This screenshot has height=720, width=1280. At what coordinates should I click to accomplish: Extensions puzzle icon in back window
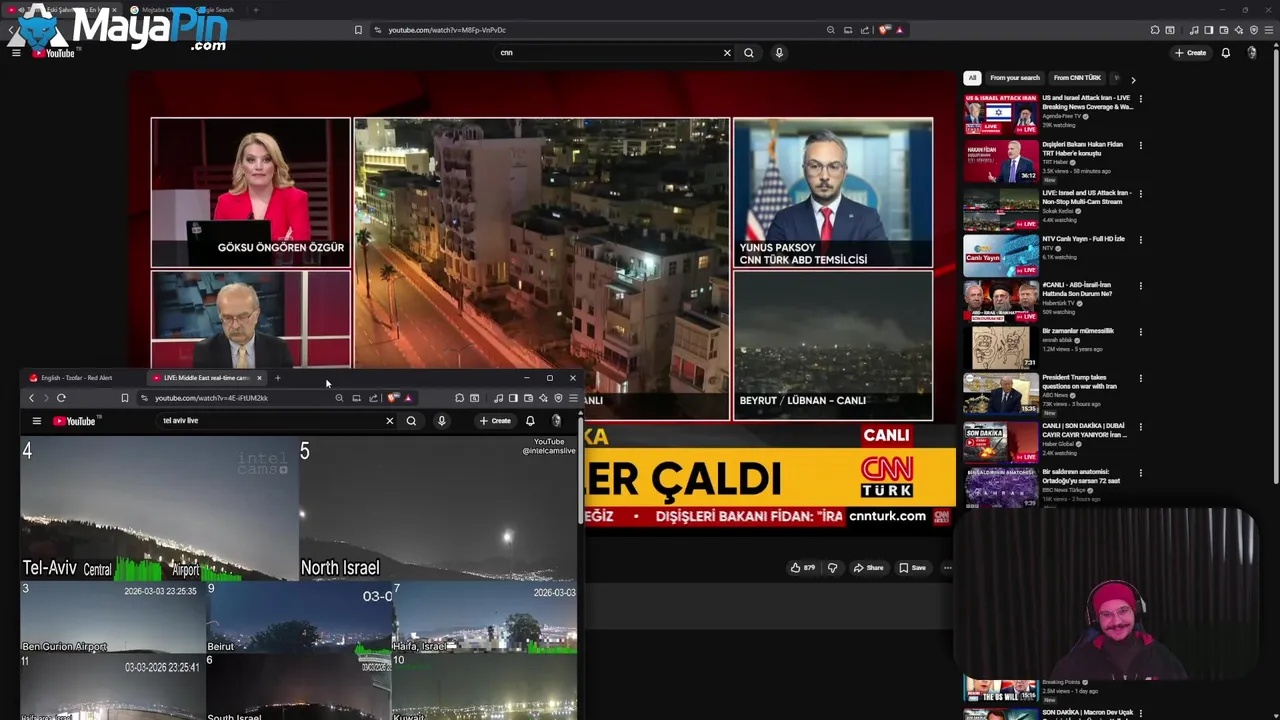(1155, 30)
